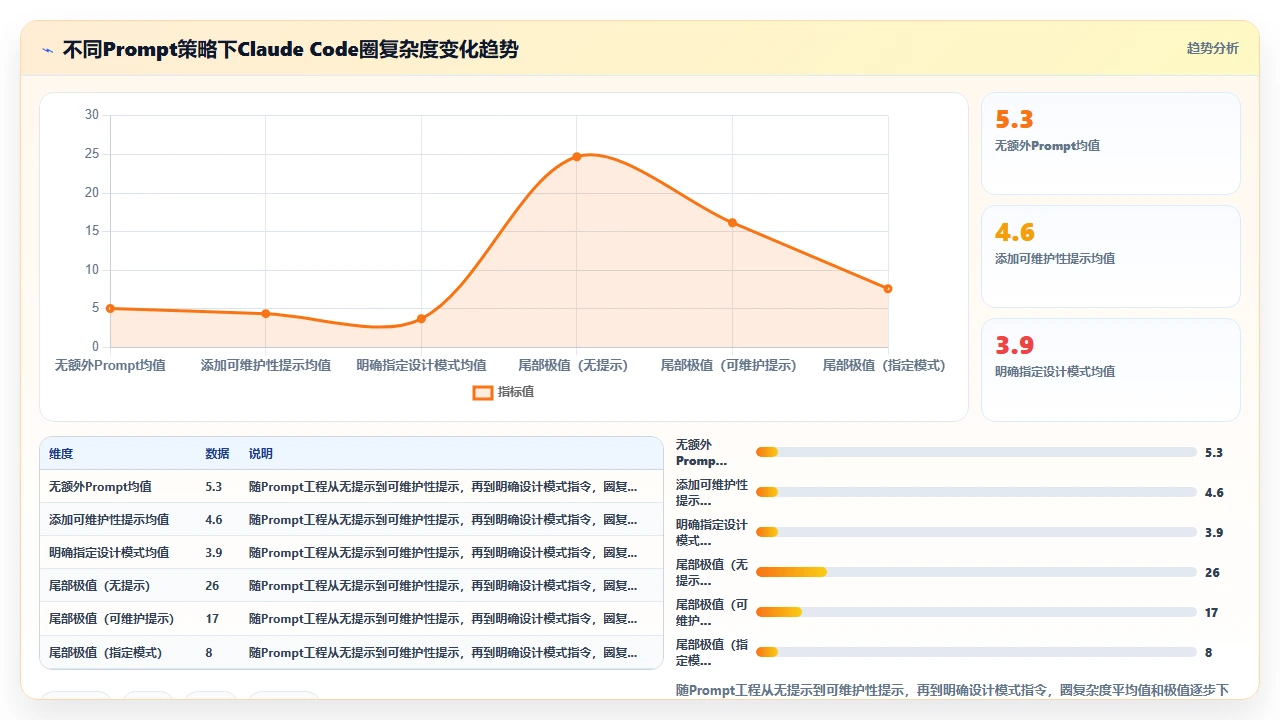Image resolution: width=1280 pixels, height=720 pixels.
Task: Open the 3.9 明确指定设计模式均值 stat card
Action: [x=1111, y=369]
